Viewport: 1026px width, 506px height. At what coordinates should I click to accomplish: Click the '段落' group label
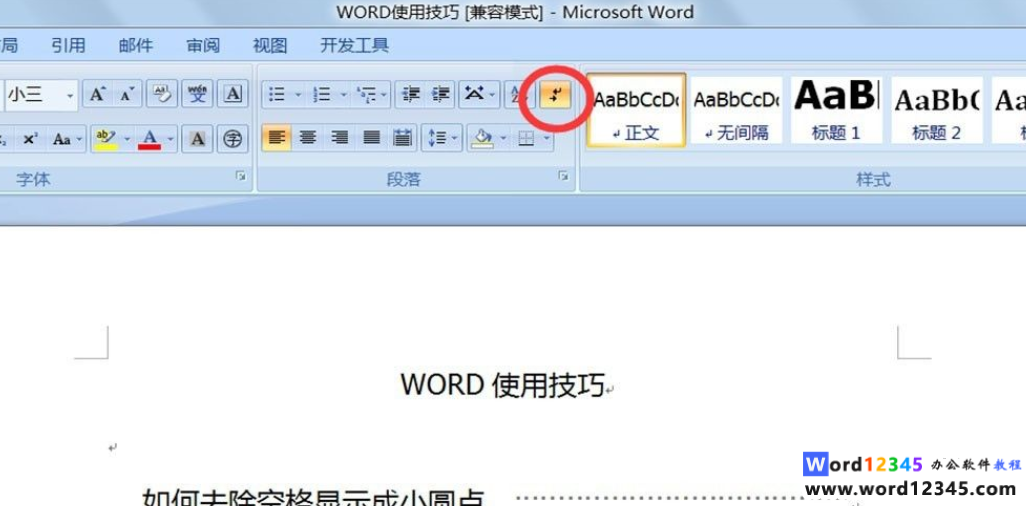pos(403,179)
